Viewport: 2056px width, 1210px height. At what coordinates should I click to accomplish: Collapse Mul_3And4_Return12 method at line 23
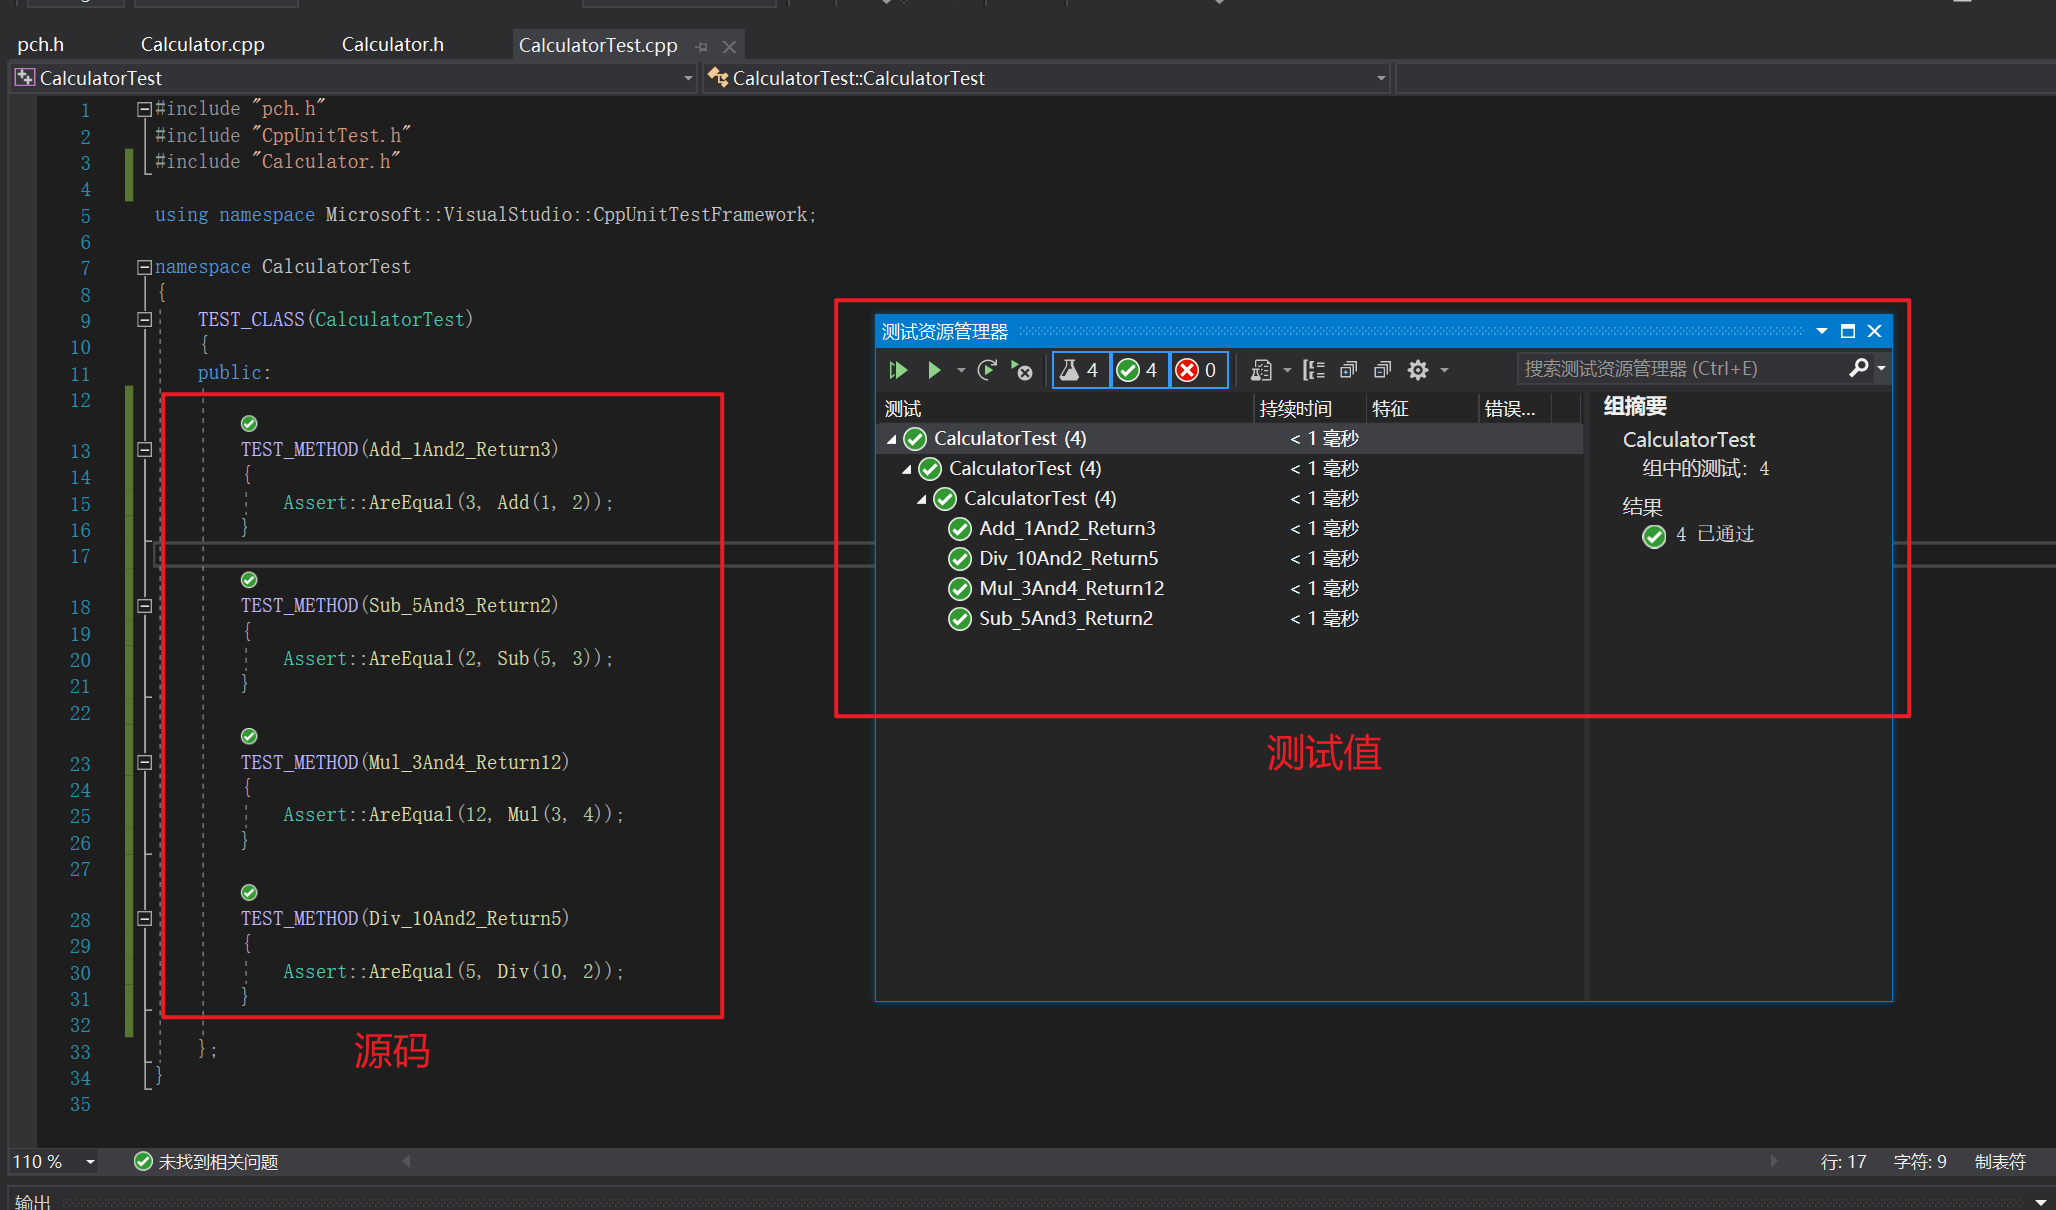click(x=144, y=762)
